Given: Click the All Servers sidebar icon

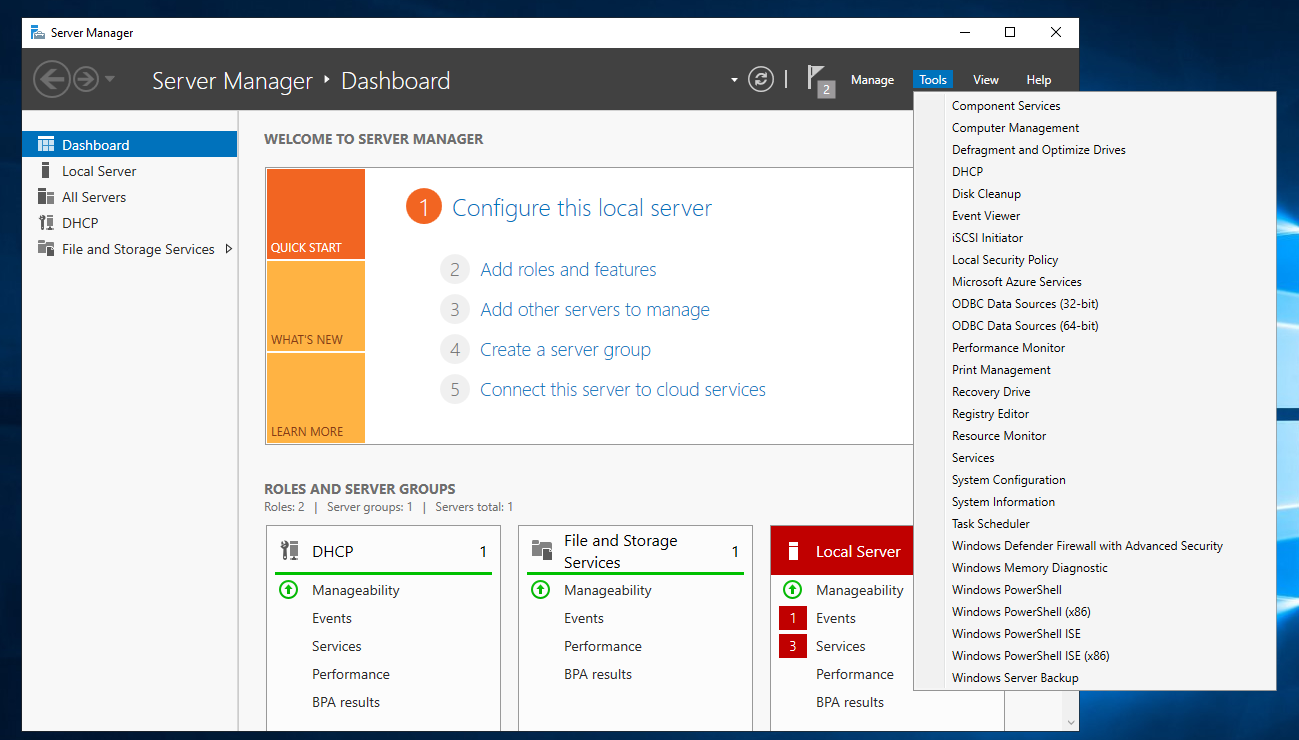Looking at the screenshot, I should pyautogui.click(x=45, y=197).
